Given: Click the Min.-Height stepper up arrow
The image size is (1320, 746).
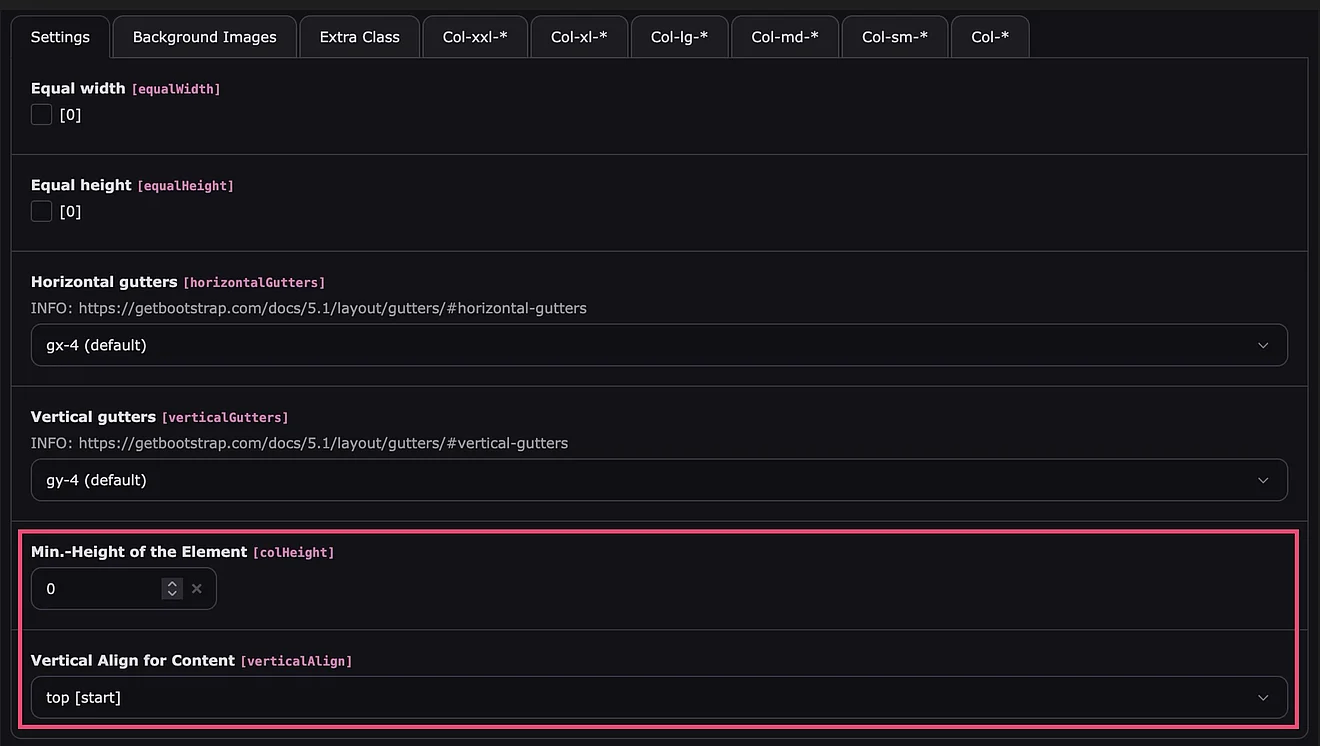Looking at the screenshot, I should click(173, 584).
